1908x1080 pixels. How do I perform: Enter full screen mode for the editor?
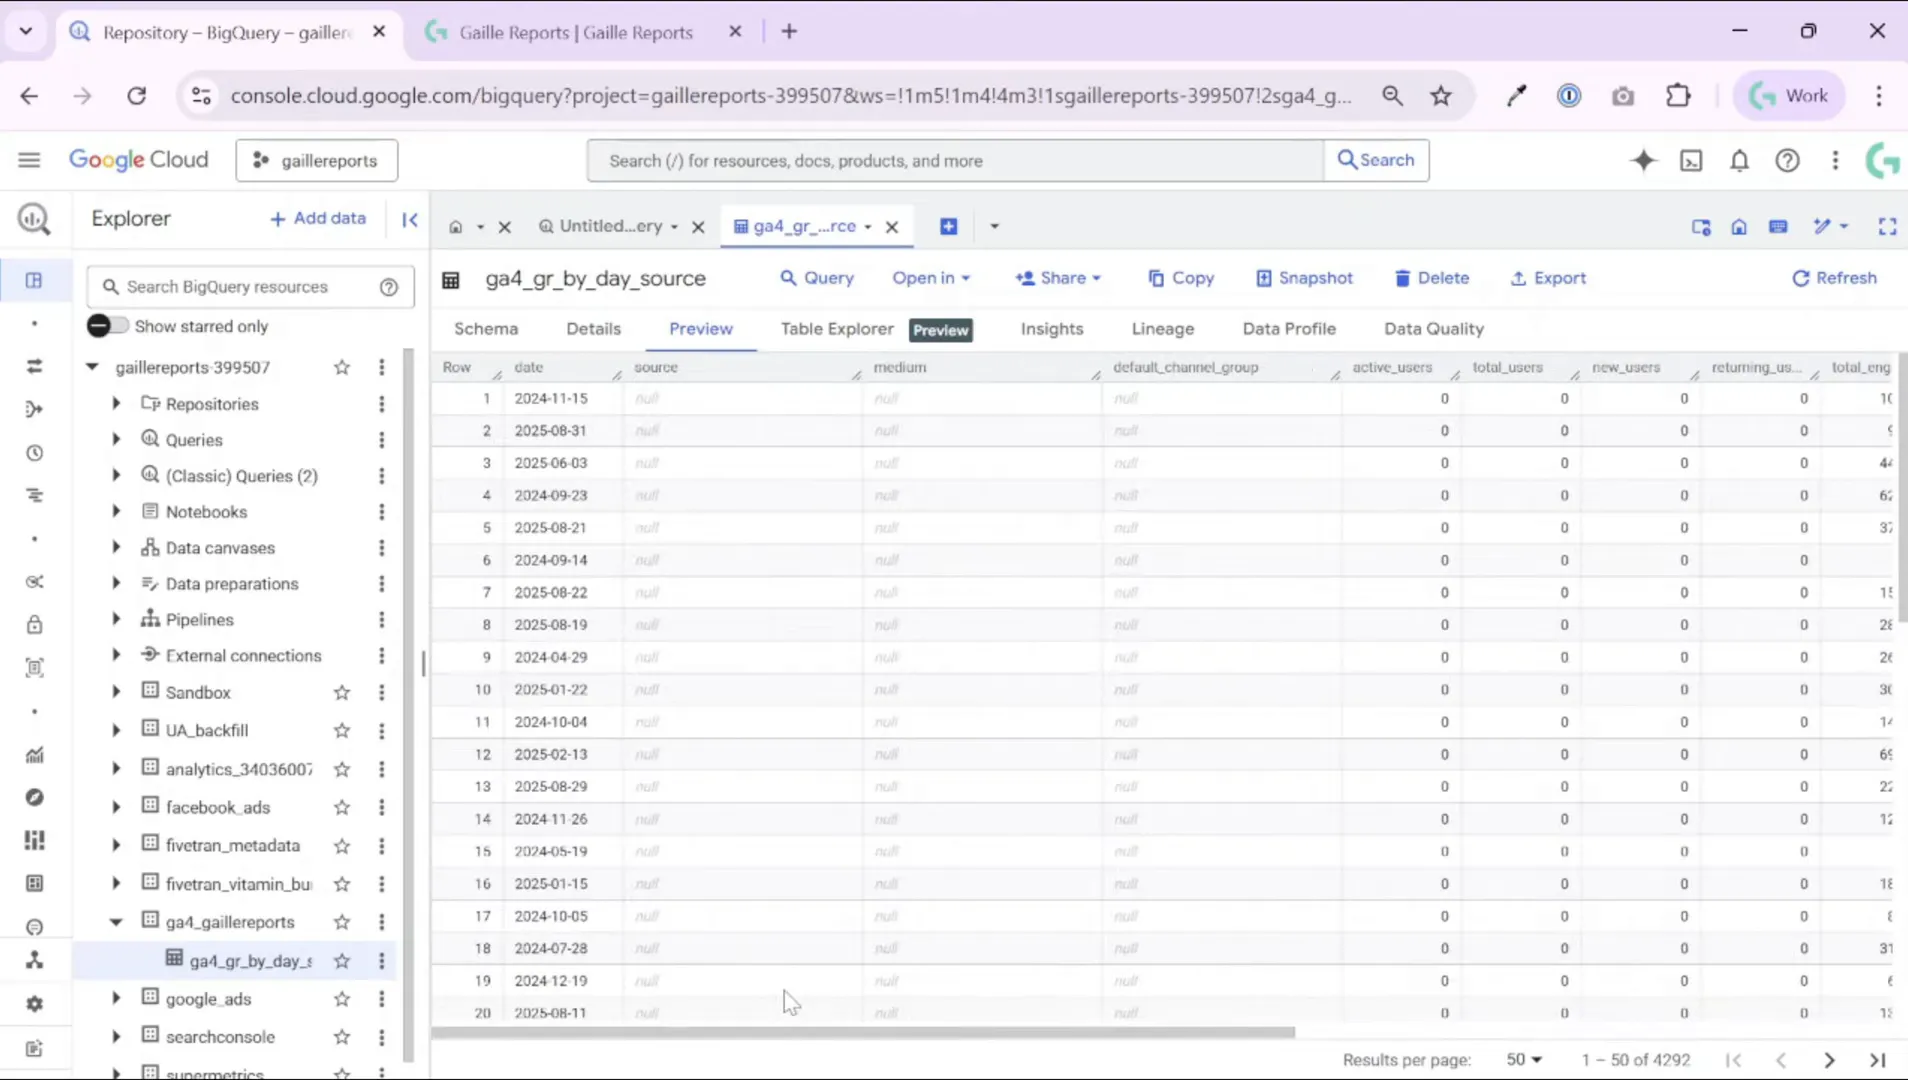[1888, 226]
